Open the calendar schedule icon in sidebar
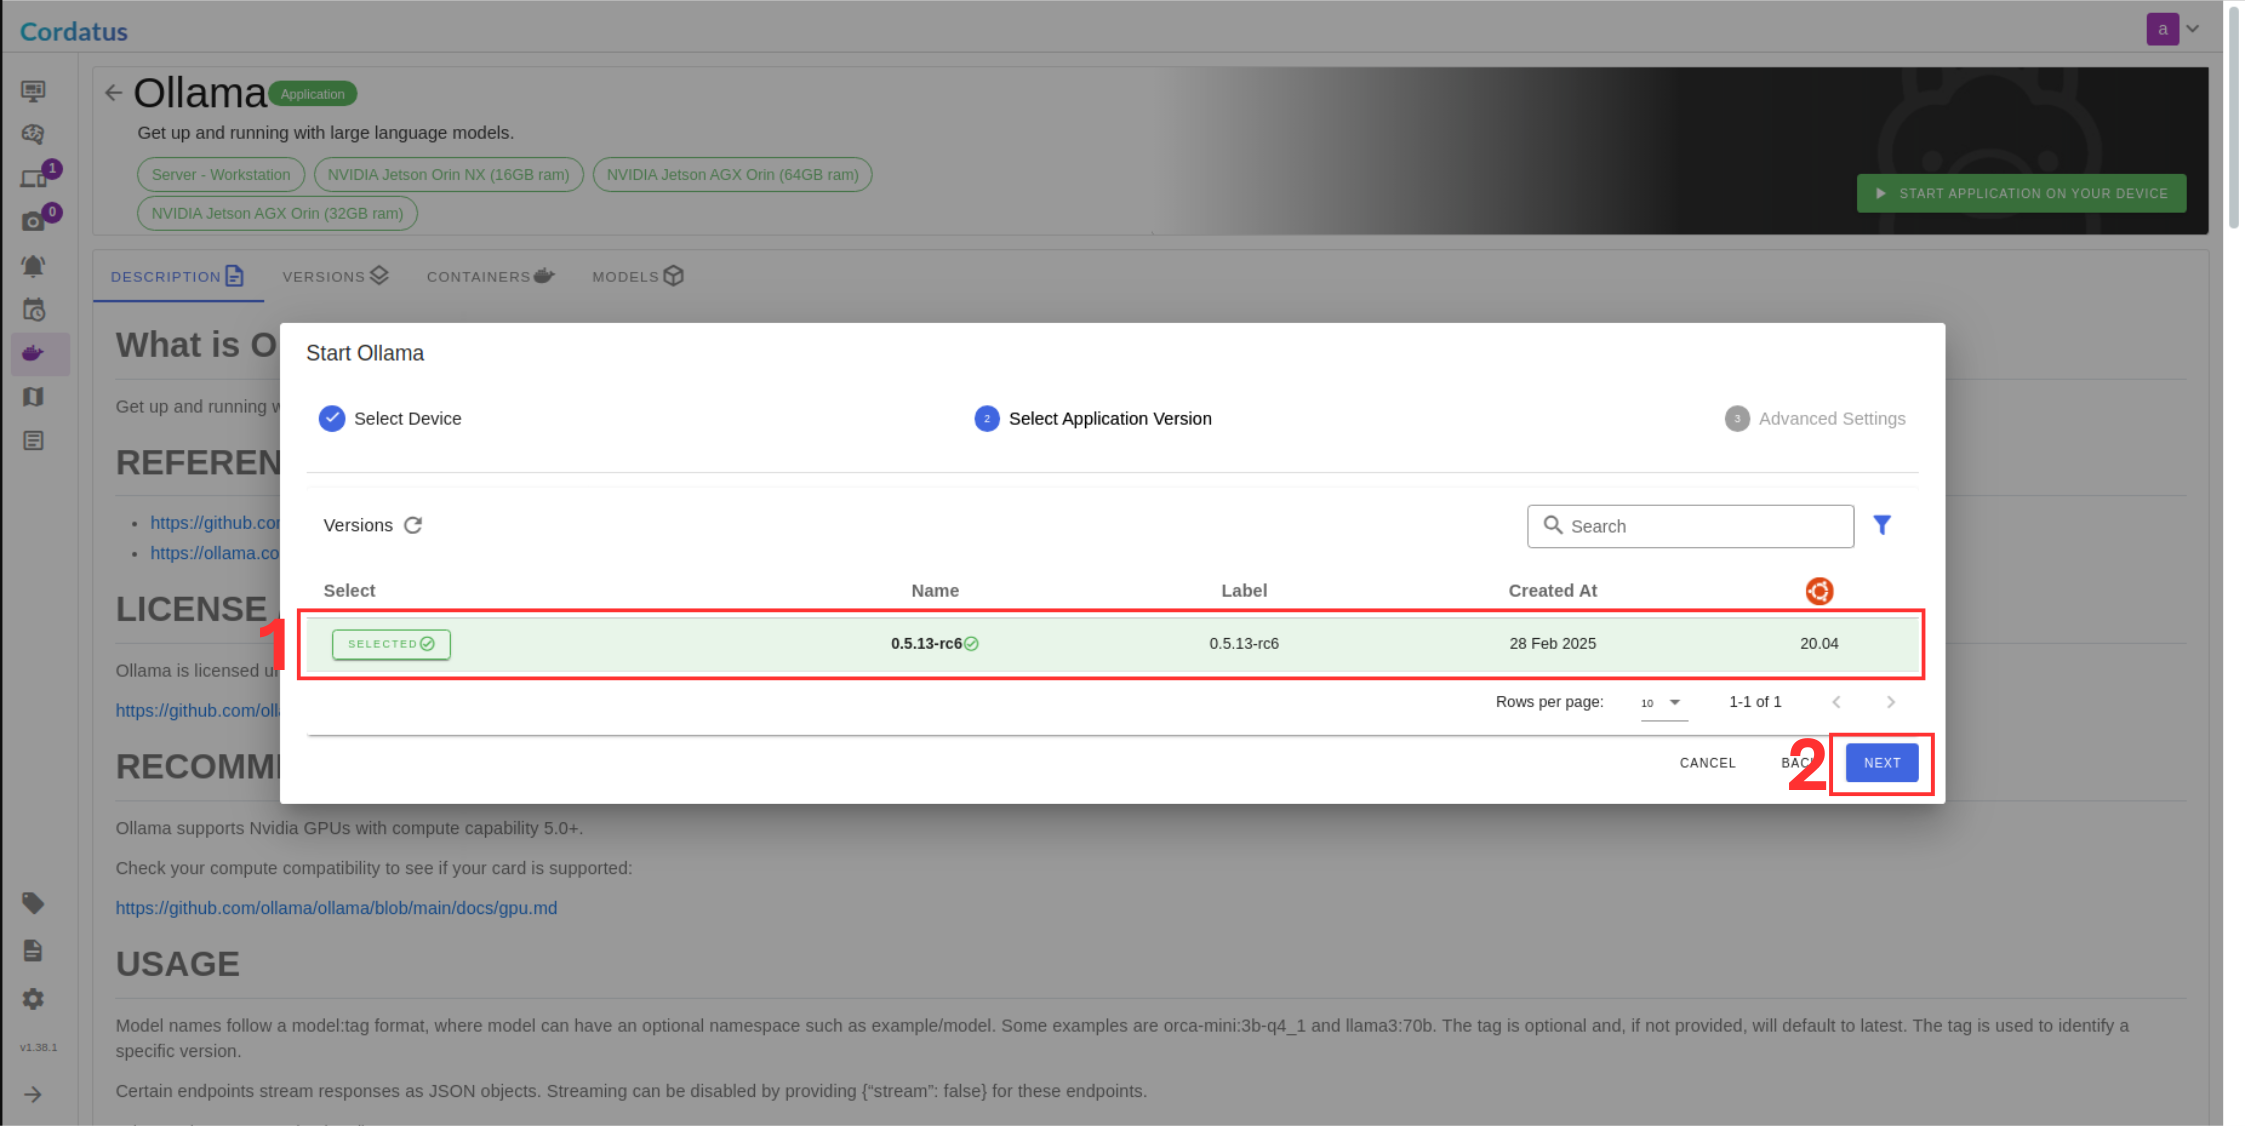Viewport: 2245px width, 1126px height. coord(33,310)
